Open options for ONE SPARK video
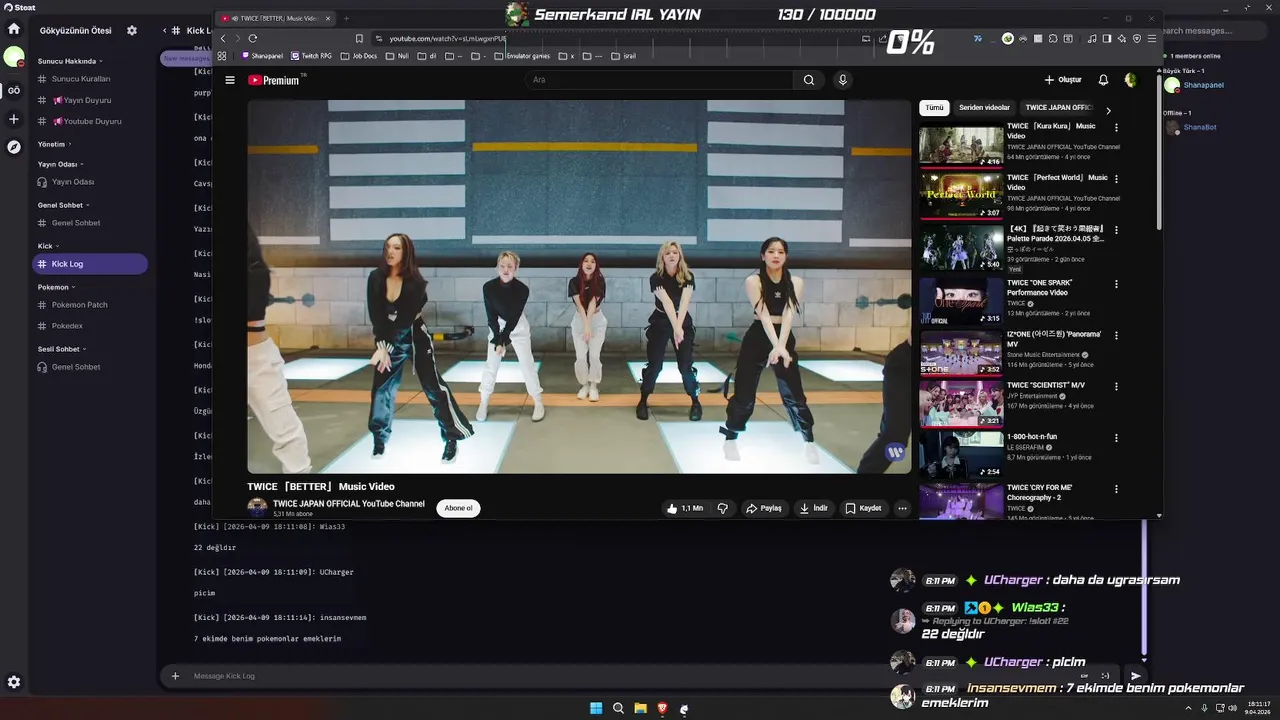Screen dimensions: 1280x720 click(x=1116, y=283)
